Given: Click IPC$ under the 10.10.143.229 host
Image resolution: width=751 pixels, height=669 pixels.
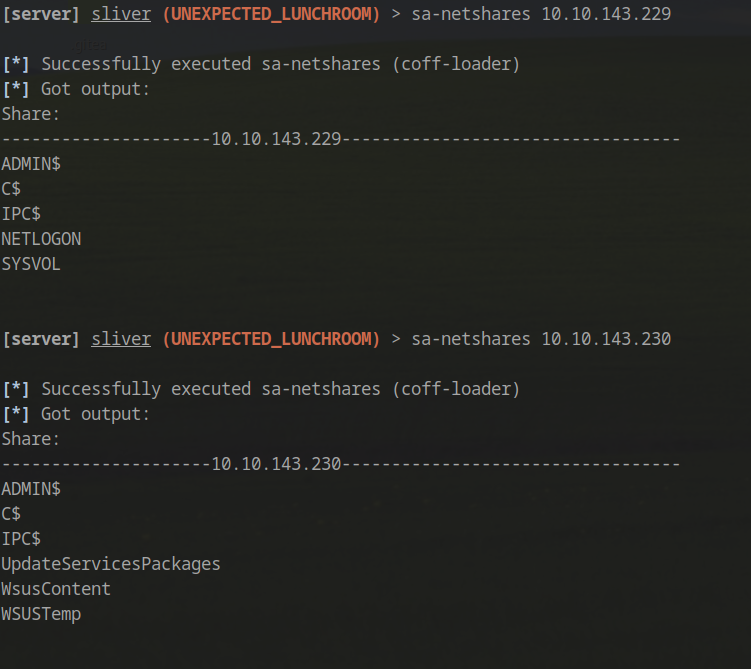Looking at the screenshot, I should click(21, 214).
